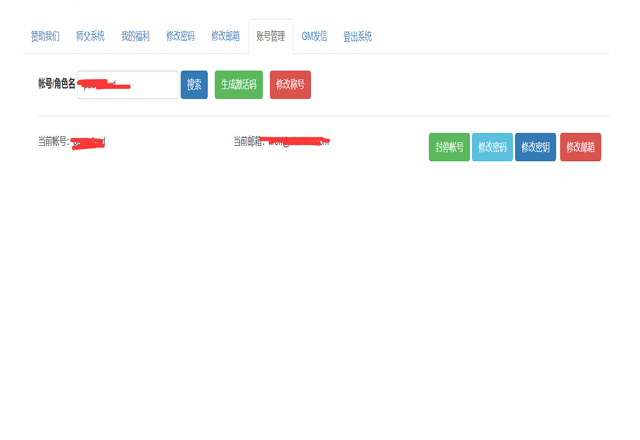
Task: Click the green 生成激活码 button
Action: [x=239, y=85]
